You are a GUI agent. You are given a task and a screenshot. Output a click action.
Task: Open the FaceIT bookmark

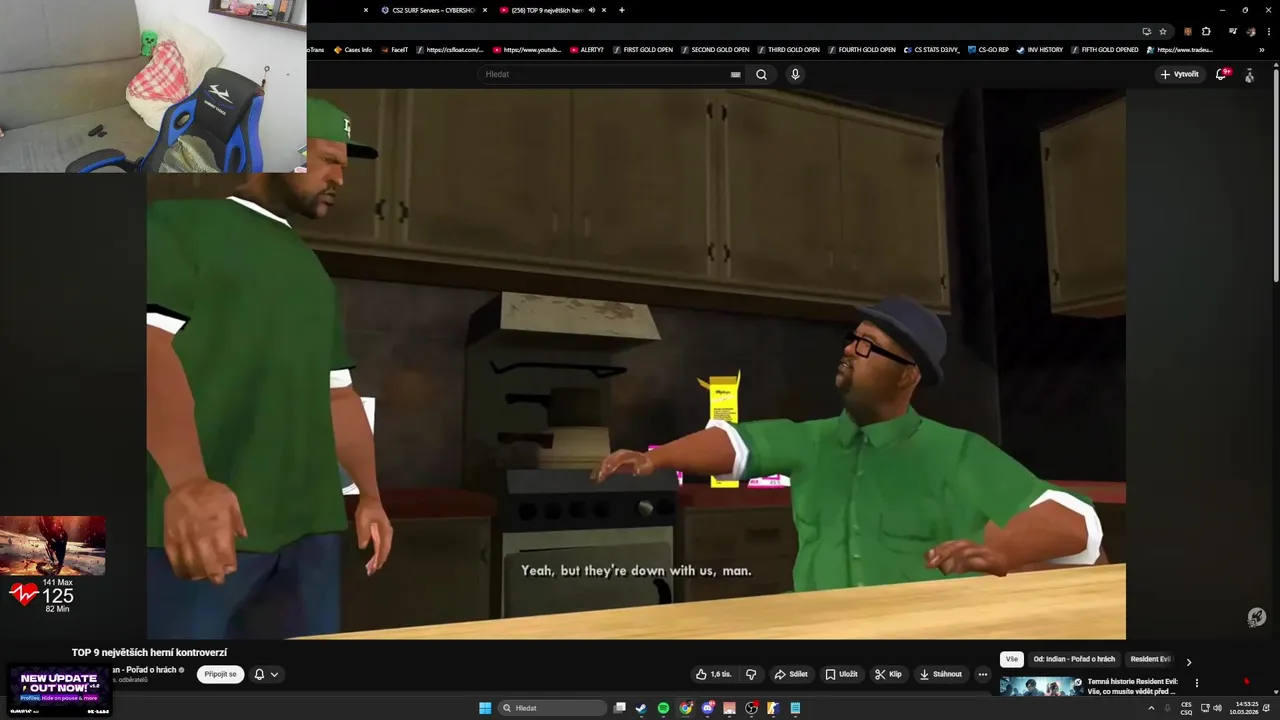pyautogui.click(x=394, y=50)
